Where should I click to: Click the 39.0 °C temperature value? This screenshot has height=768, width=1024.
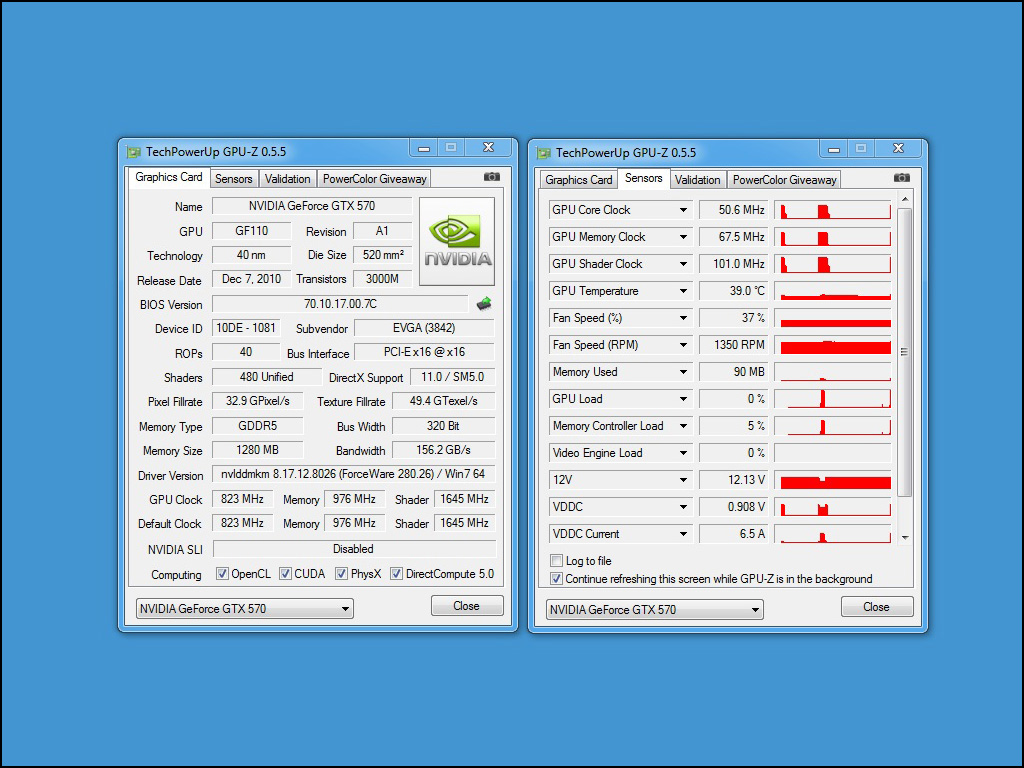[x=733, y=291]
